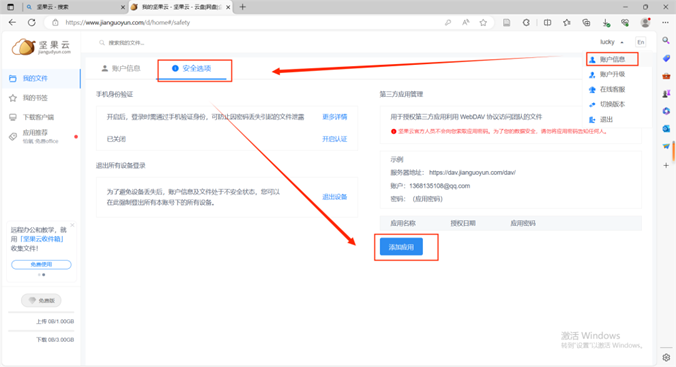Viewport: 676px width, 367px height.
Task: Click the 添加应用 button
Action: pos(401,247)
